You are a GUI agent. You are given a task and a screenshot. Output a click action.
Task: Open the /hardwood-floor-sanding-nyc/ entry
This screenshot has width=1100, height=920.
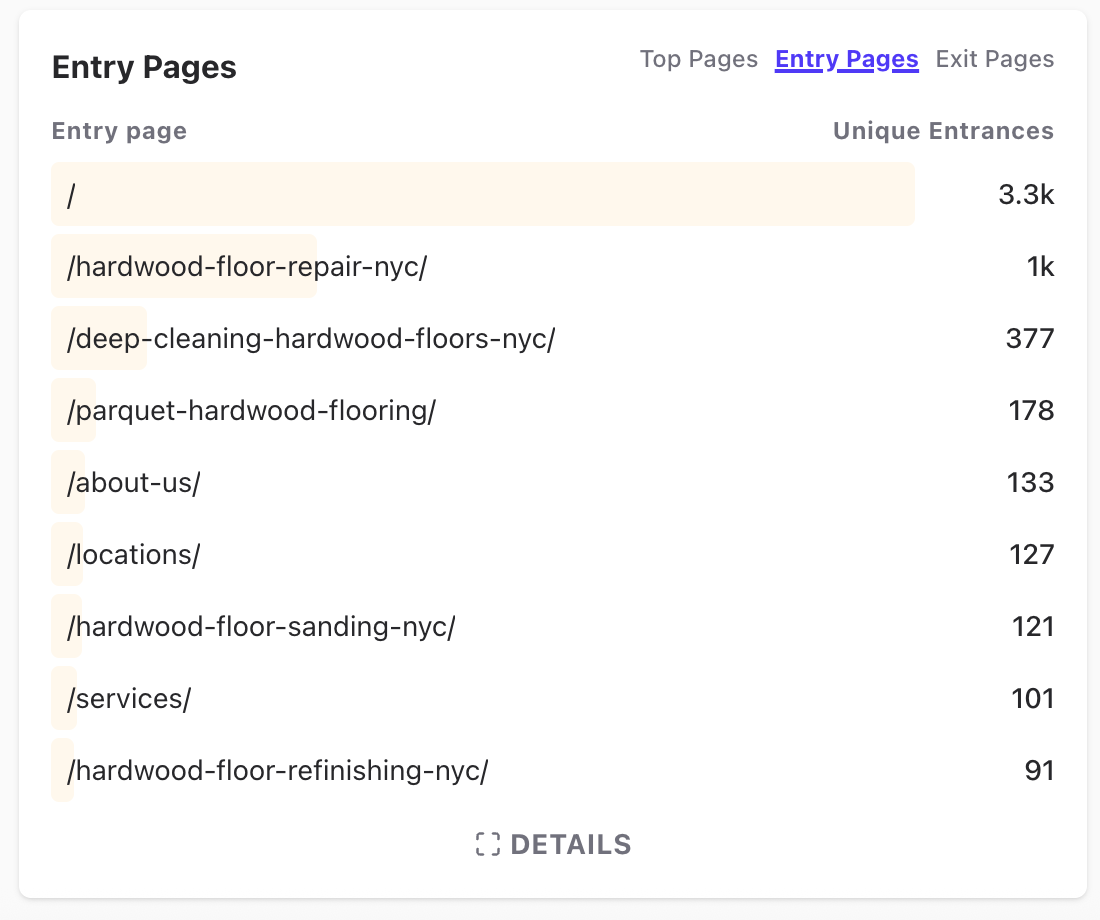coord(261,627)
